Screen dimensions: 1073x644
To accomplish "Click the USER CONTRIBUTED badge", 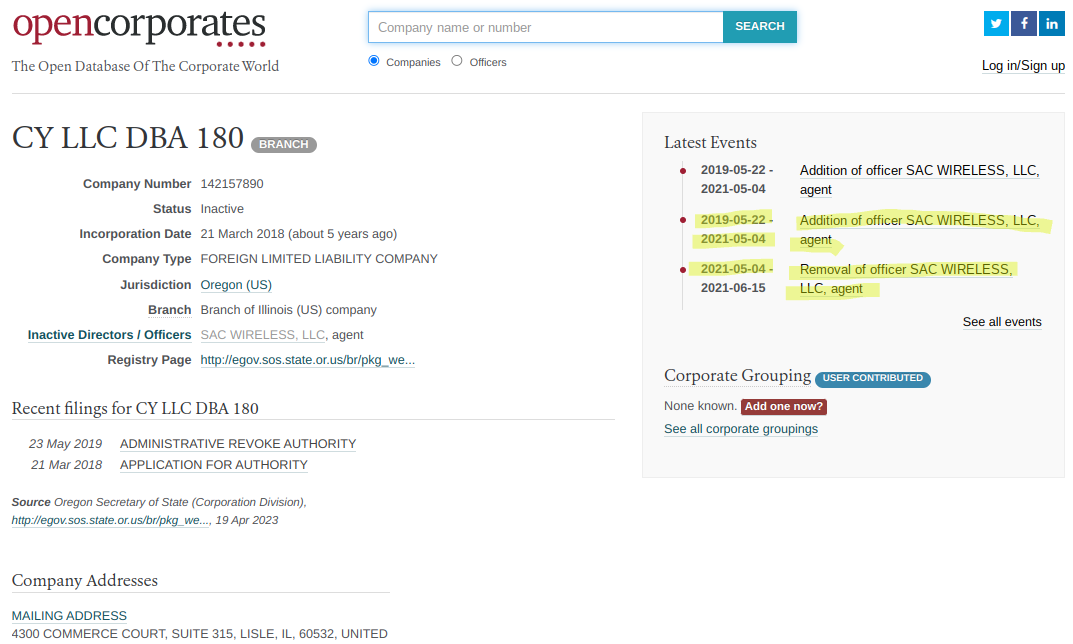I will coord(872,378).
